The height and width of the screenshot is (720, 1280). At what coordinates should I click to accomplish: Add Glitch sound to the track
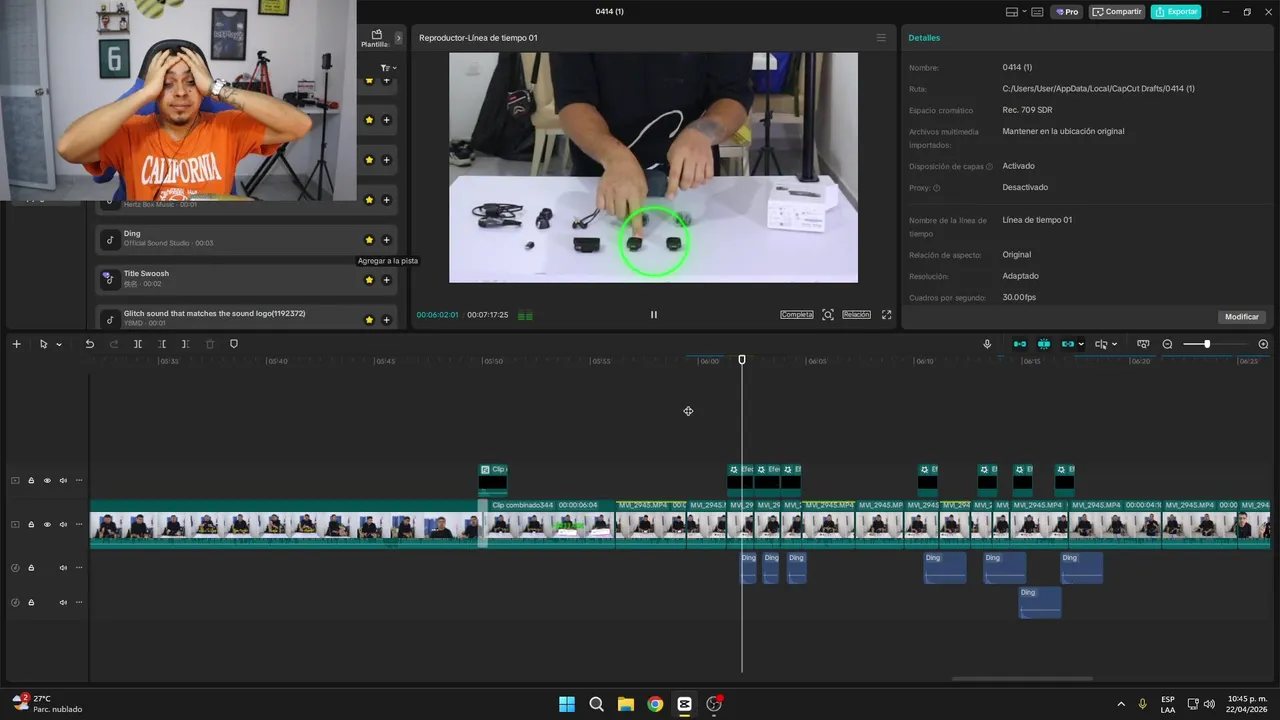point(386,320)
